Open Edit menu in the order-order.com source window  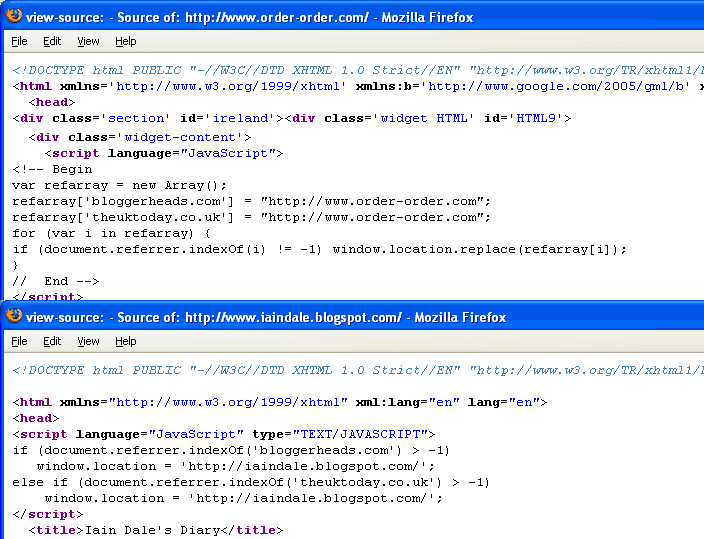52,41
